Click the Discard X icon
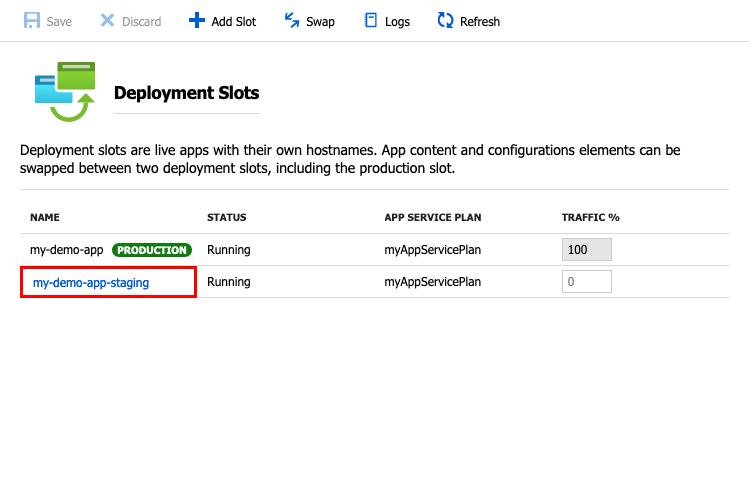Screen dimensions: 749x494 click(107, 20)
